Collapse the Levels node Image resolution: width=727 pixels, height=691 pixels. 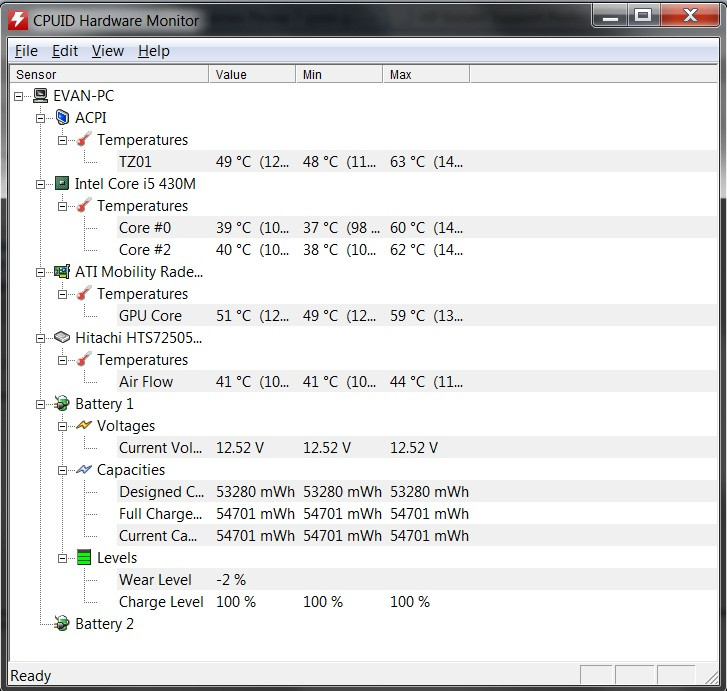click(x=62, y=558)
